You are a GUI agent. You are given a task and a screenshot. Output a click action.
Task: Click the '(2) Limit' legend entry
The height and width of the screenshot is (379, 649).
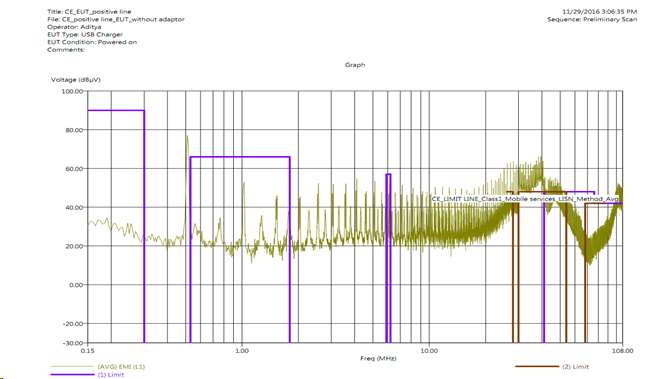[x=575, y=367]
